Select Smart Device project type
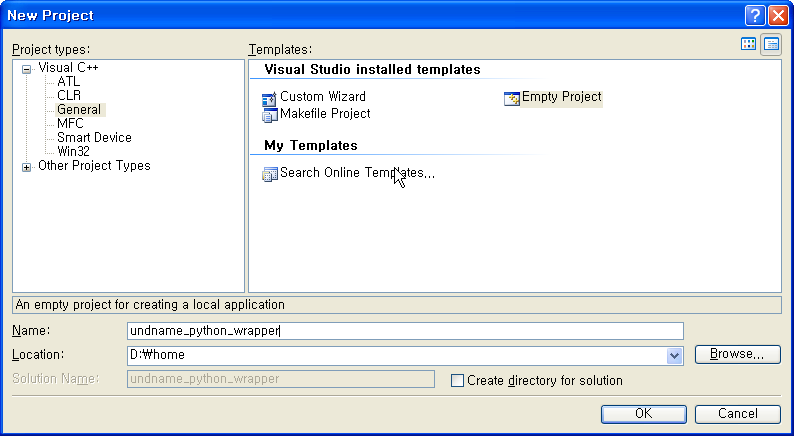794x436 pixels. (94, 138)
